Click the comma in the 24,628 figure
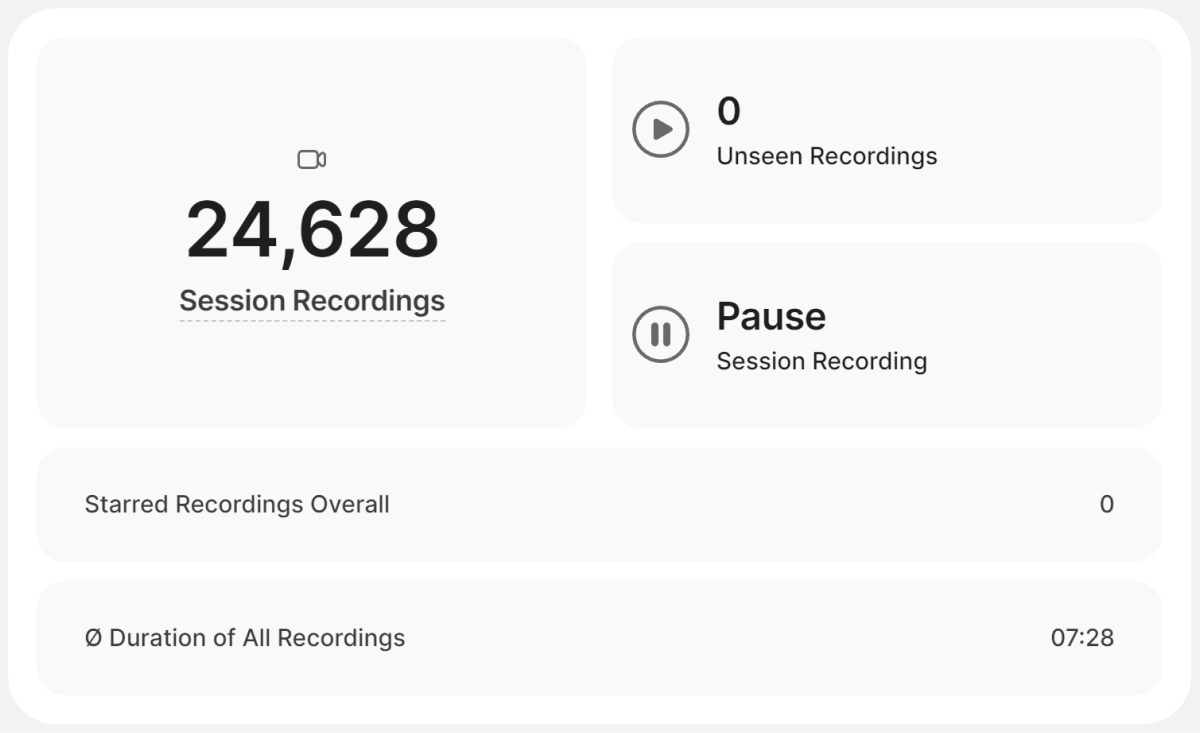 [288, 259]
